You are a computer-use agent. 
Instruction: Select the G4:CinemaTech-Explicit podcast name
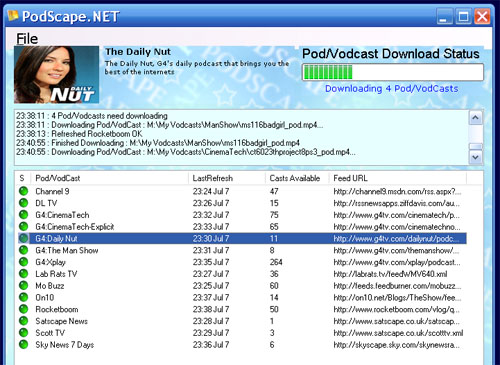75,227
